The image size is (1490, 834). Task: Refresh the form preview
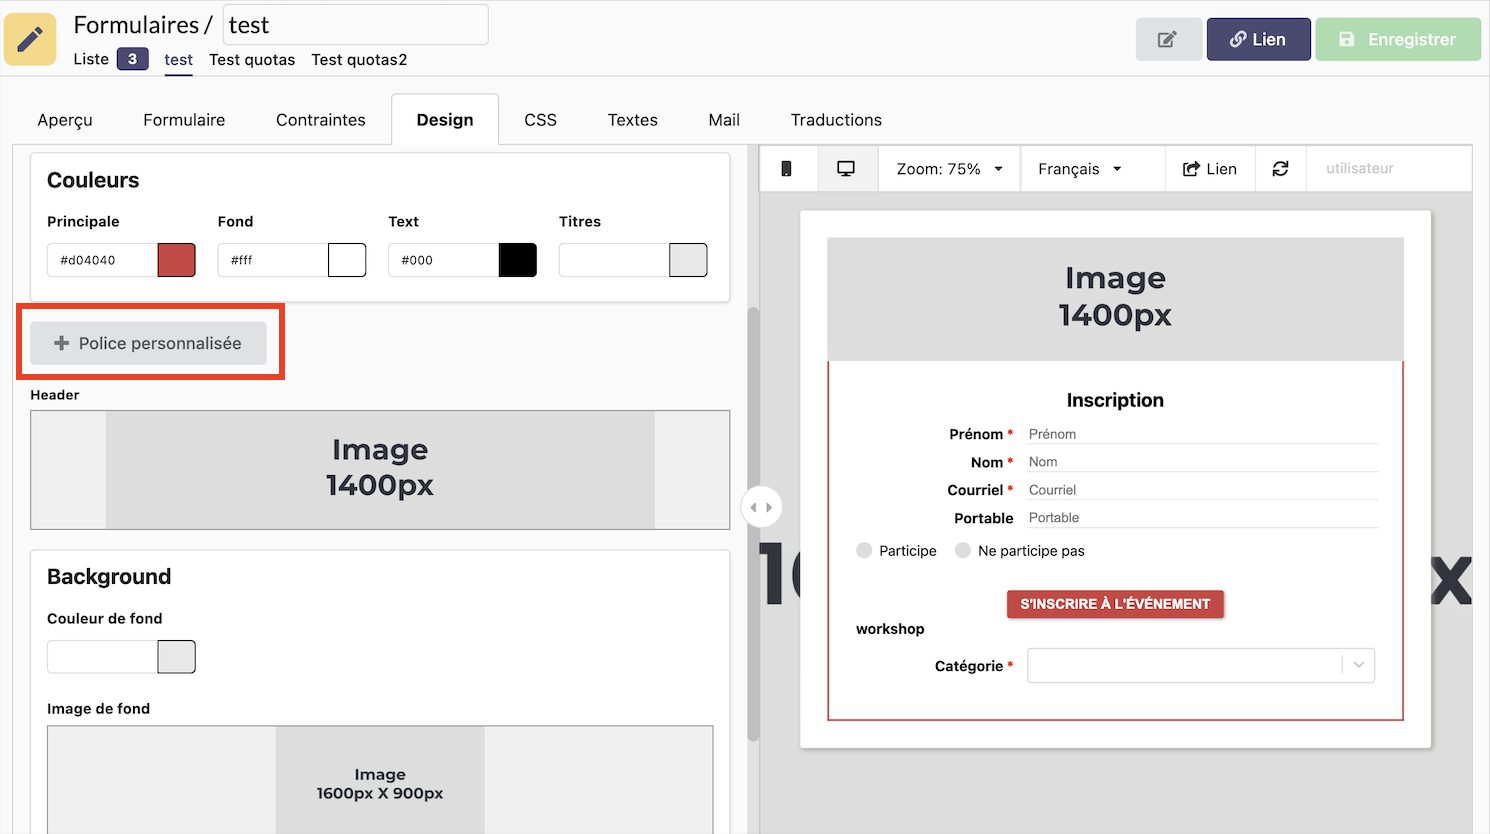point(1280,169)
